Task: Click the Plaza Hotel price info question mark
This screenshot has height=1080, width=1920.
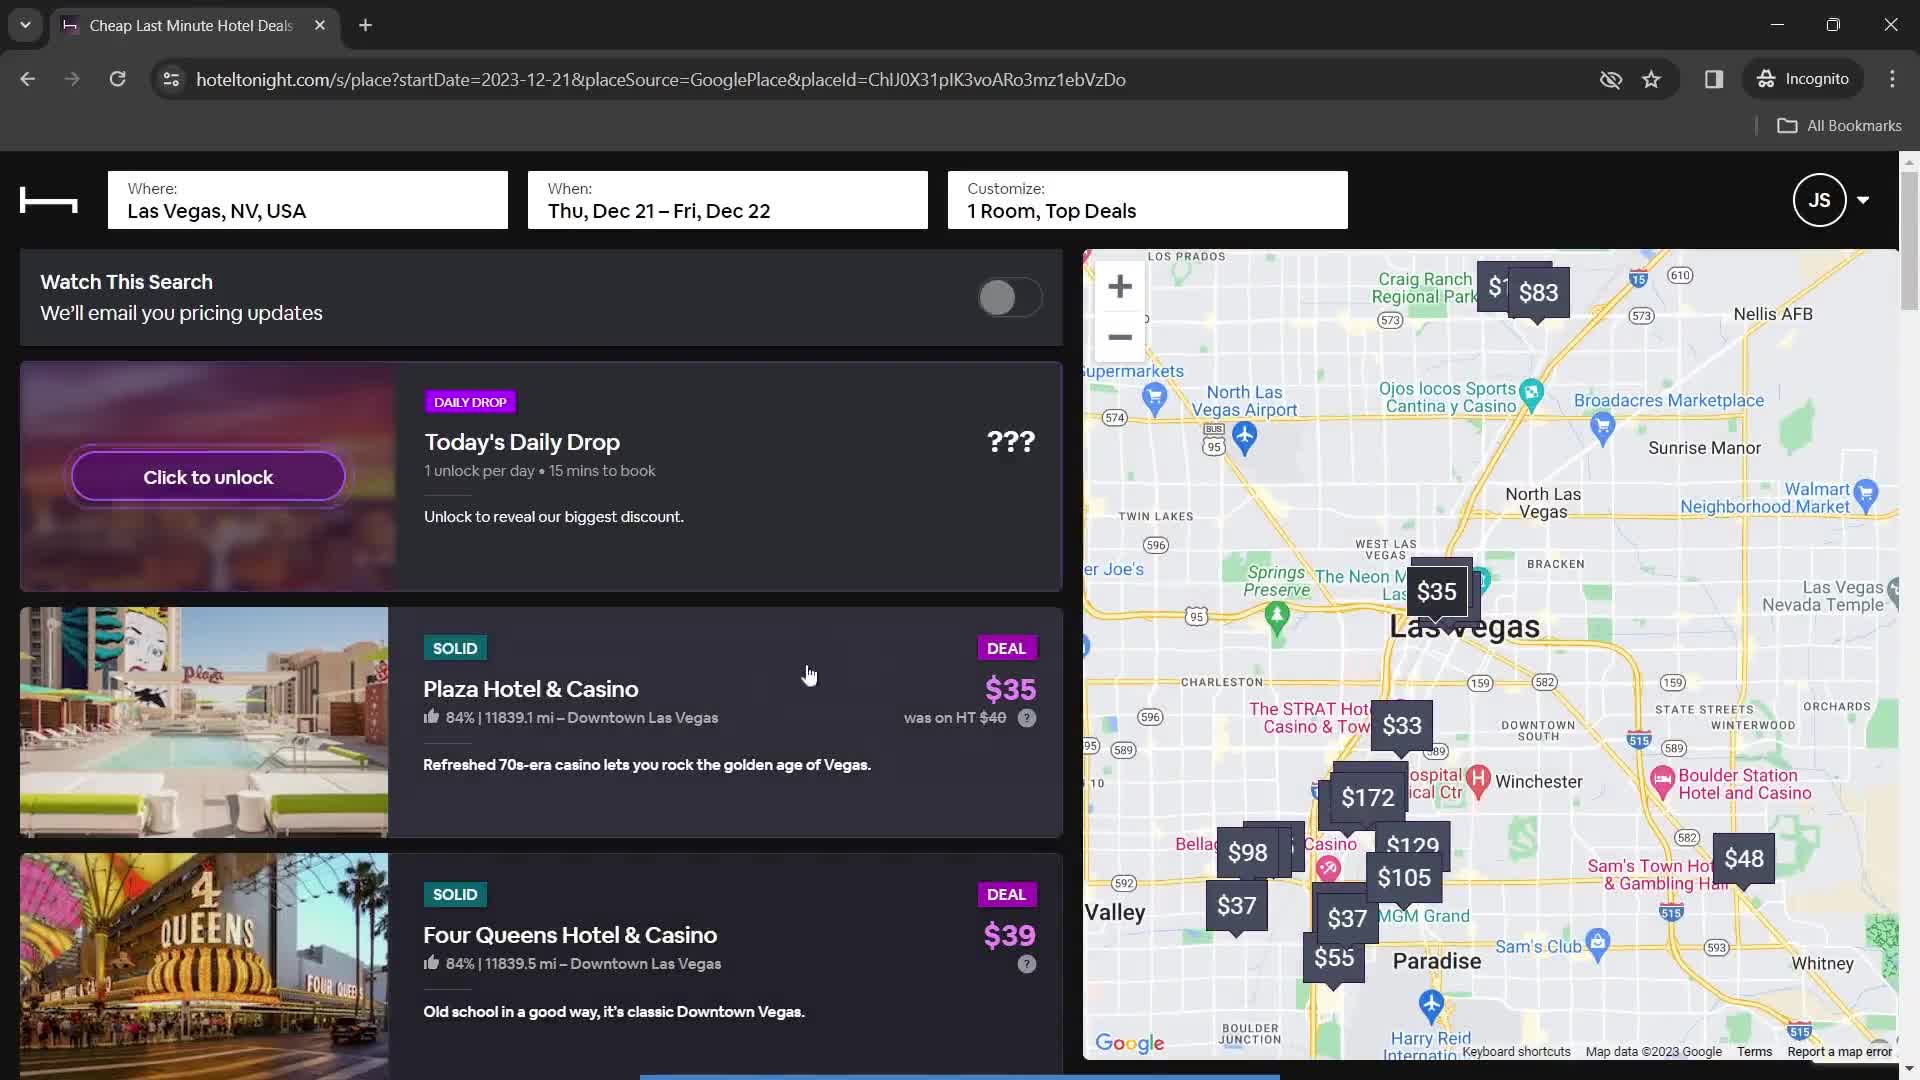Action: 1027,718
